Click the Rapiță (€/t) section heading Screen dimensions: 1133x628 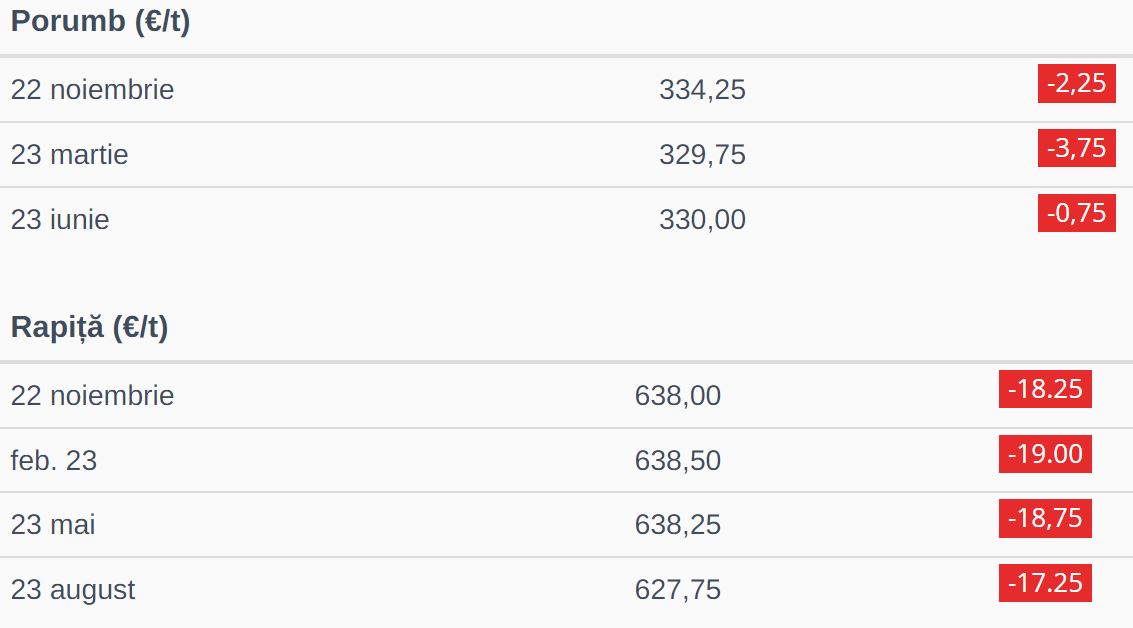pos(89,327)
